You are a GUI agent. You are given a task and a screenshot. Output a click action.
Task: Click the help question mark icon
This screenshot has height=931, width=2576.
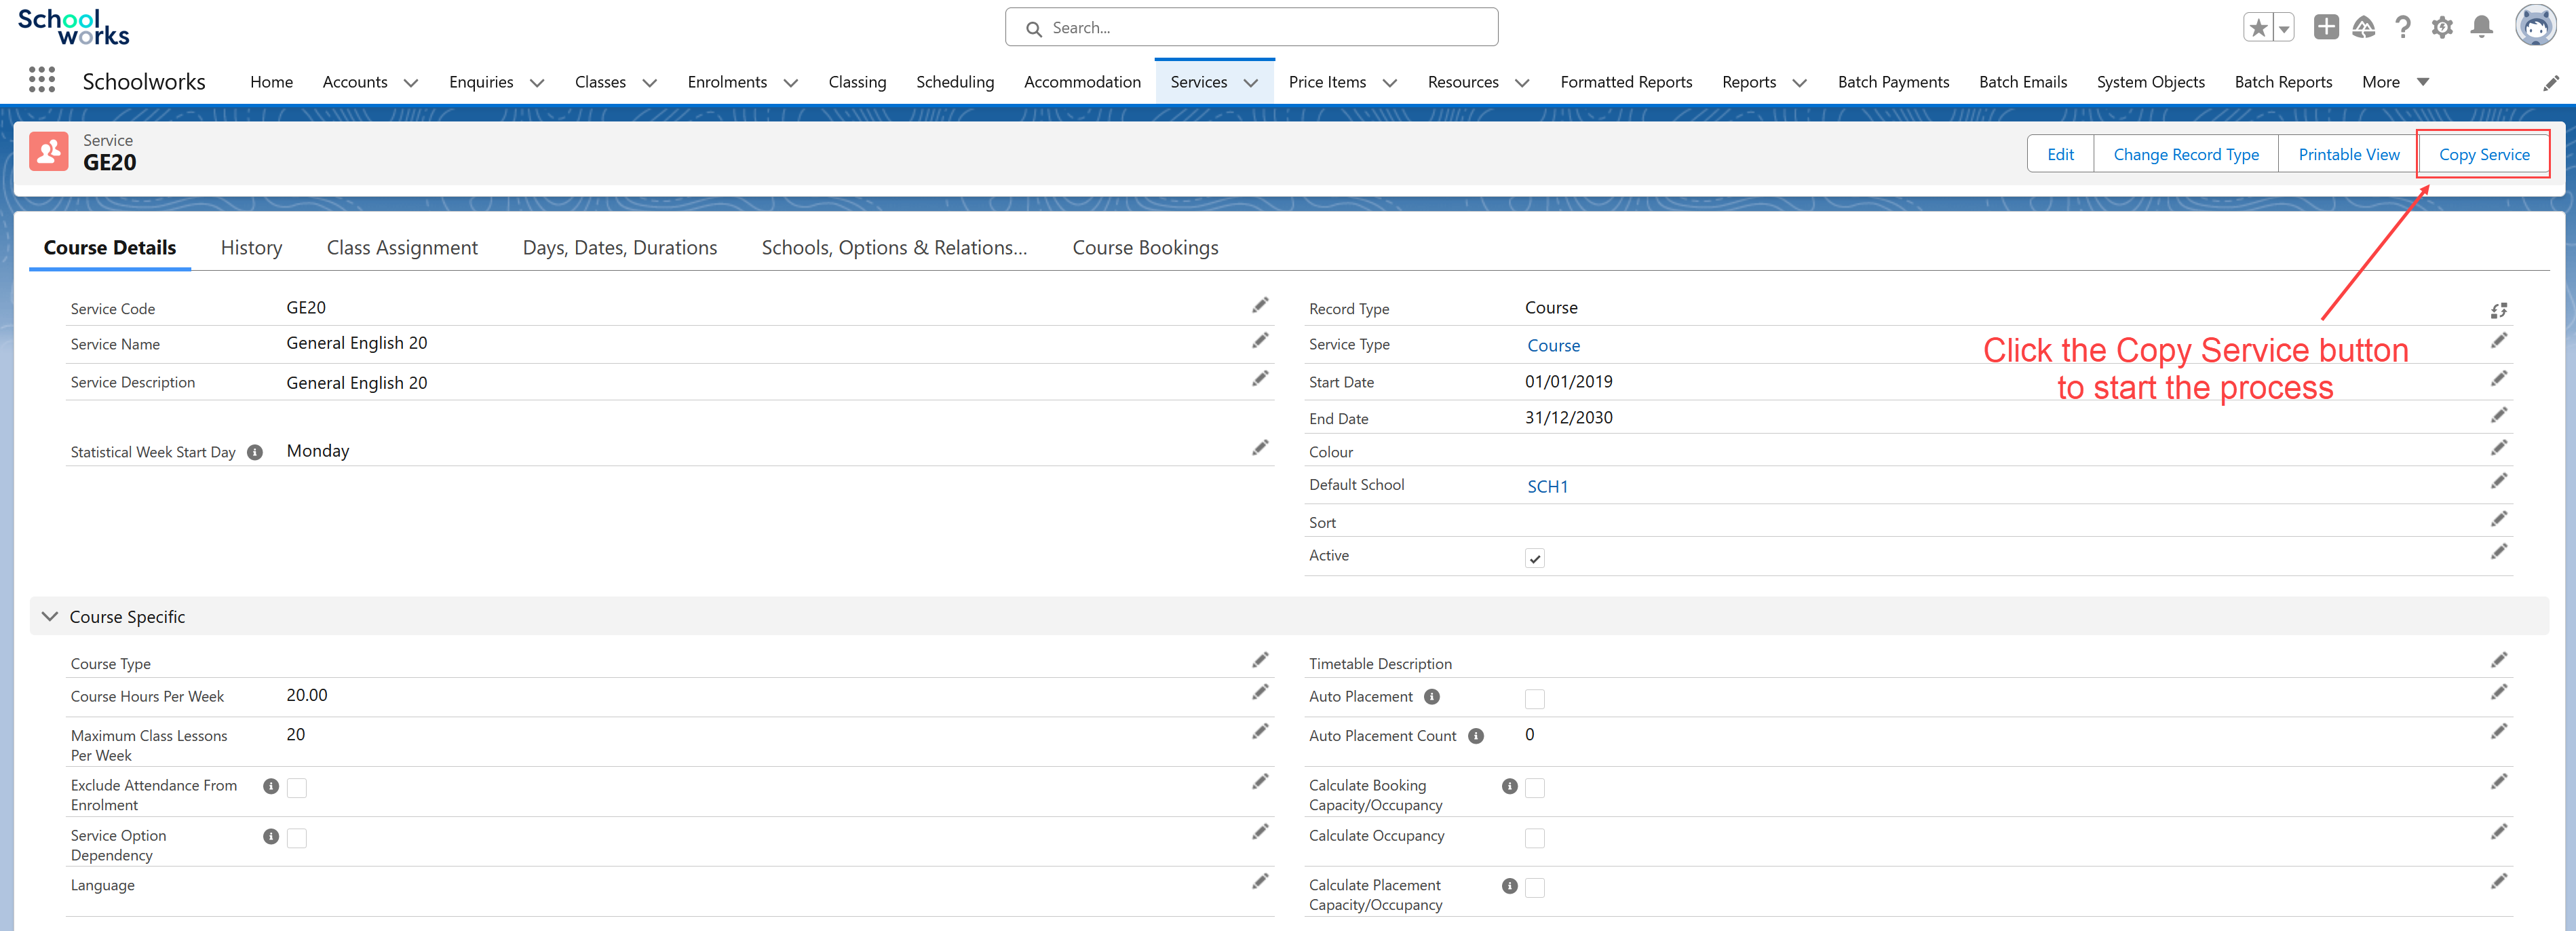click(2402, 27)
